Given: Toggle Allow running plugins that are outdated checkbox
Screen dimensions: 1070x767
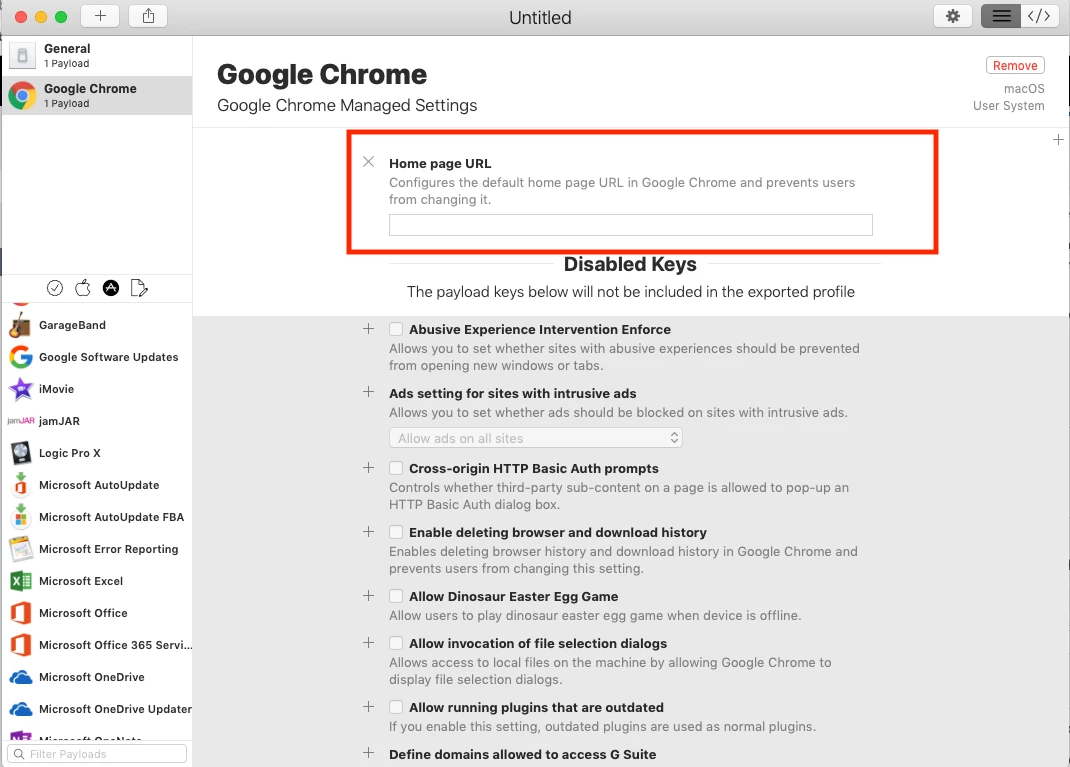Looking at the screenshot, I should pos(396,707).
